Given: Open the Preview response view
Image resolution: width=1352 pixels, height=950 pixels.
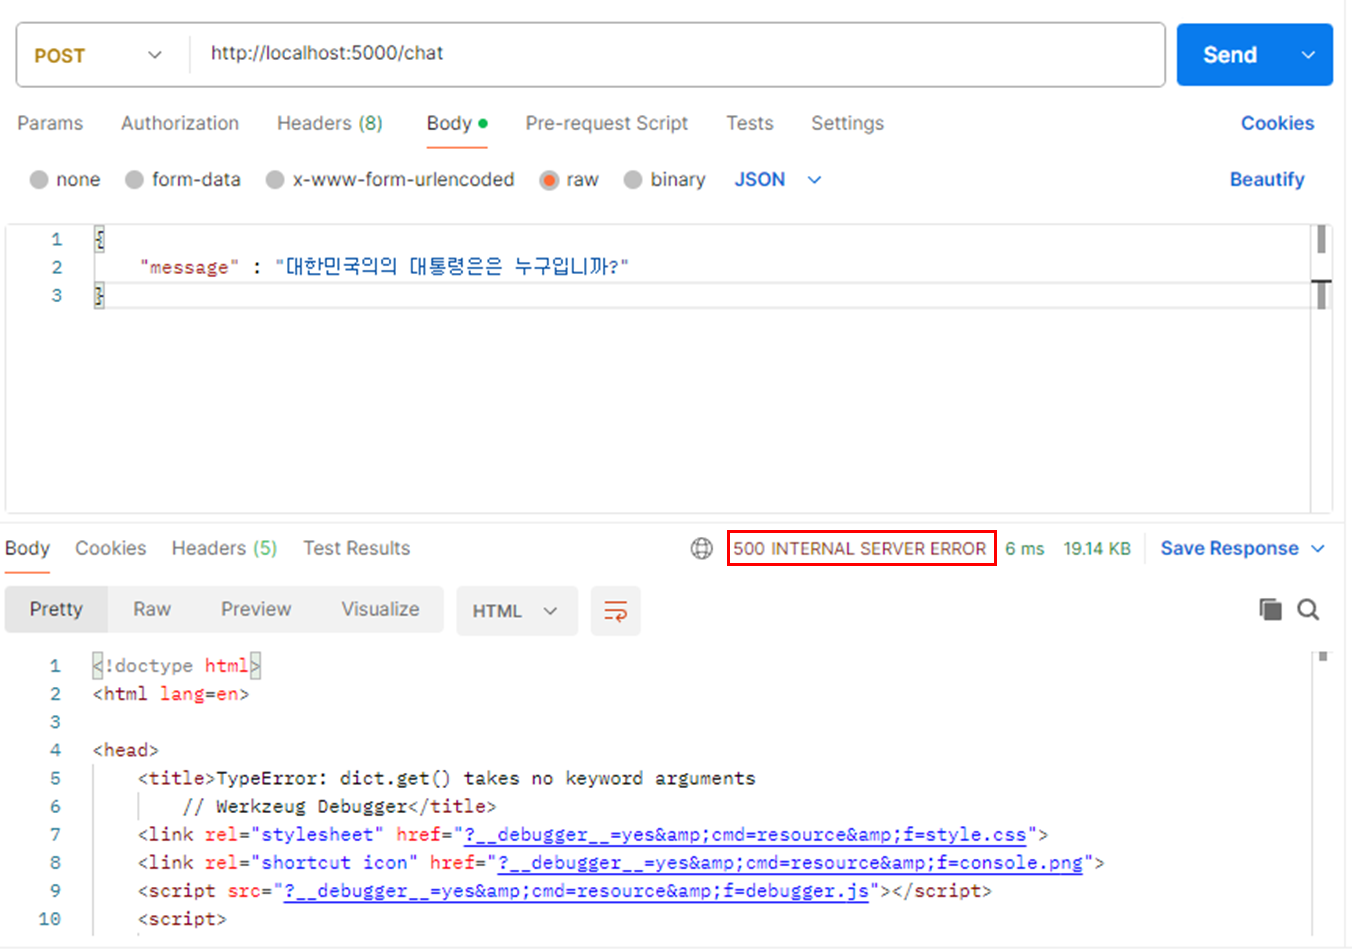Looking at the screenshot, I should (x=256, y=609).
